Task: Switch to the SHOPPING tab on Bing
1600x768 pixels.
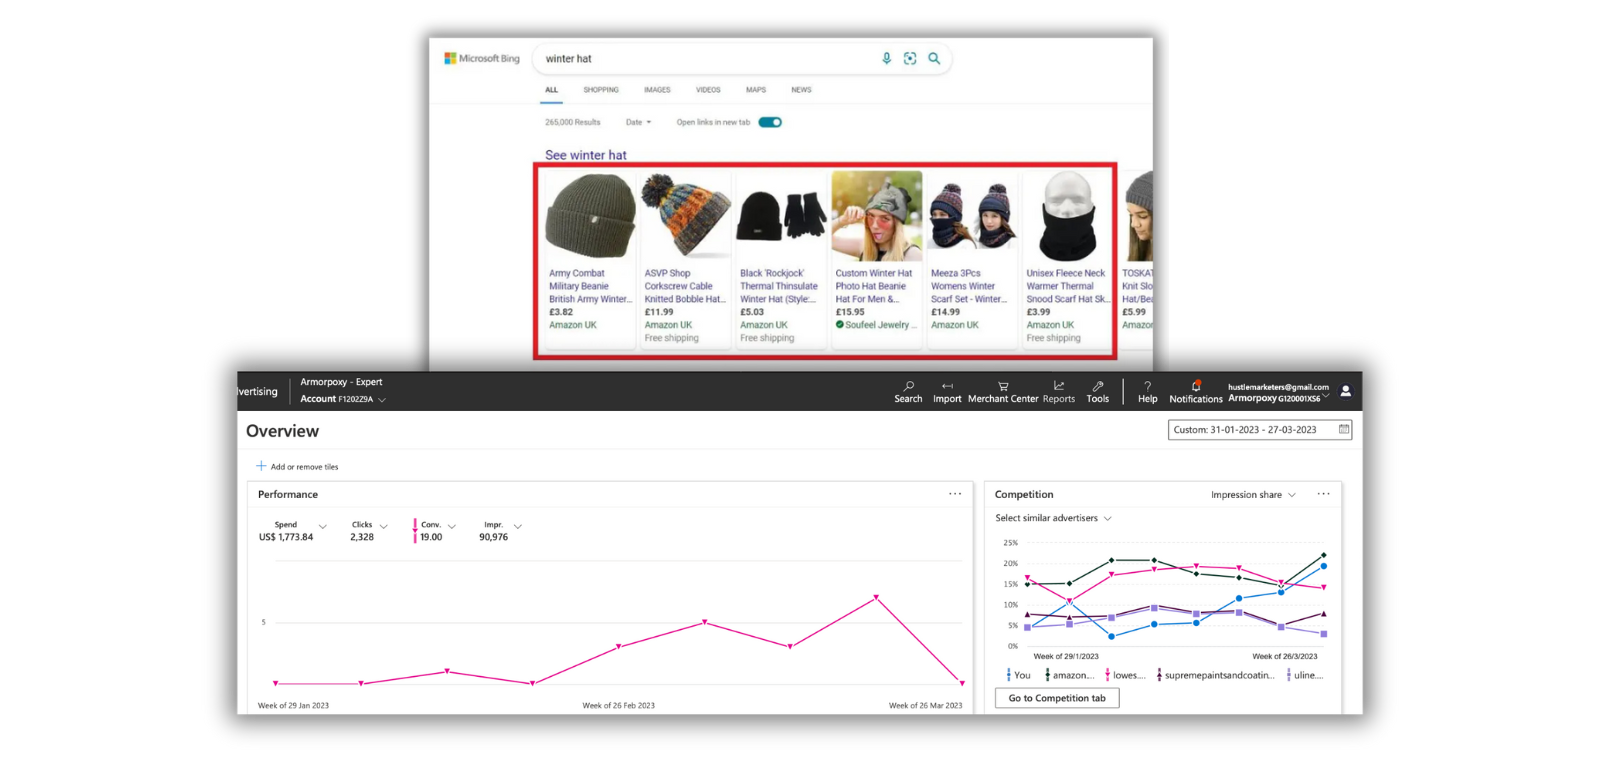Action: click(601, 90)
